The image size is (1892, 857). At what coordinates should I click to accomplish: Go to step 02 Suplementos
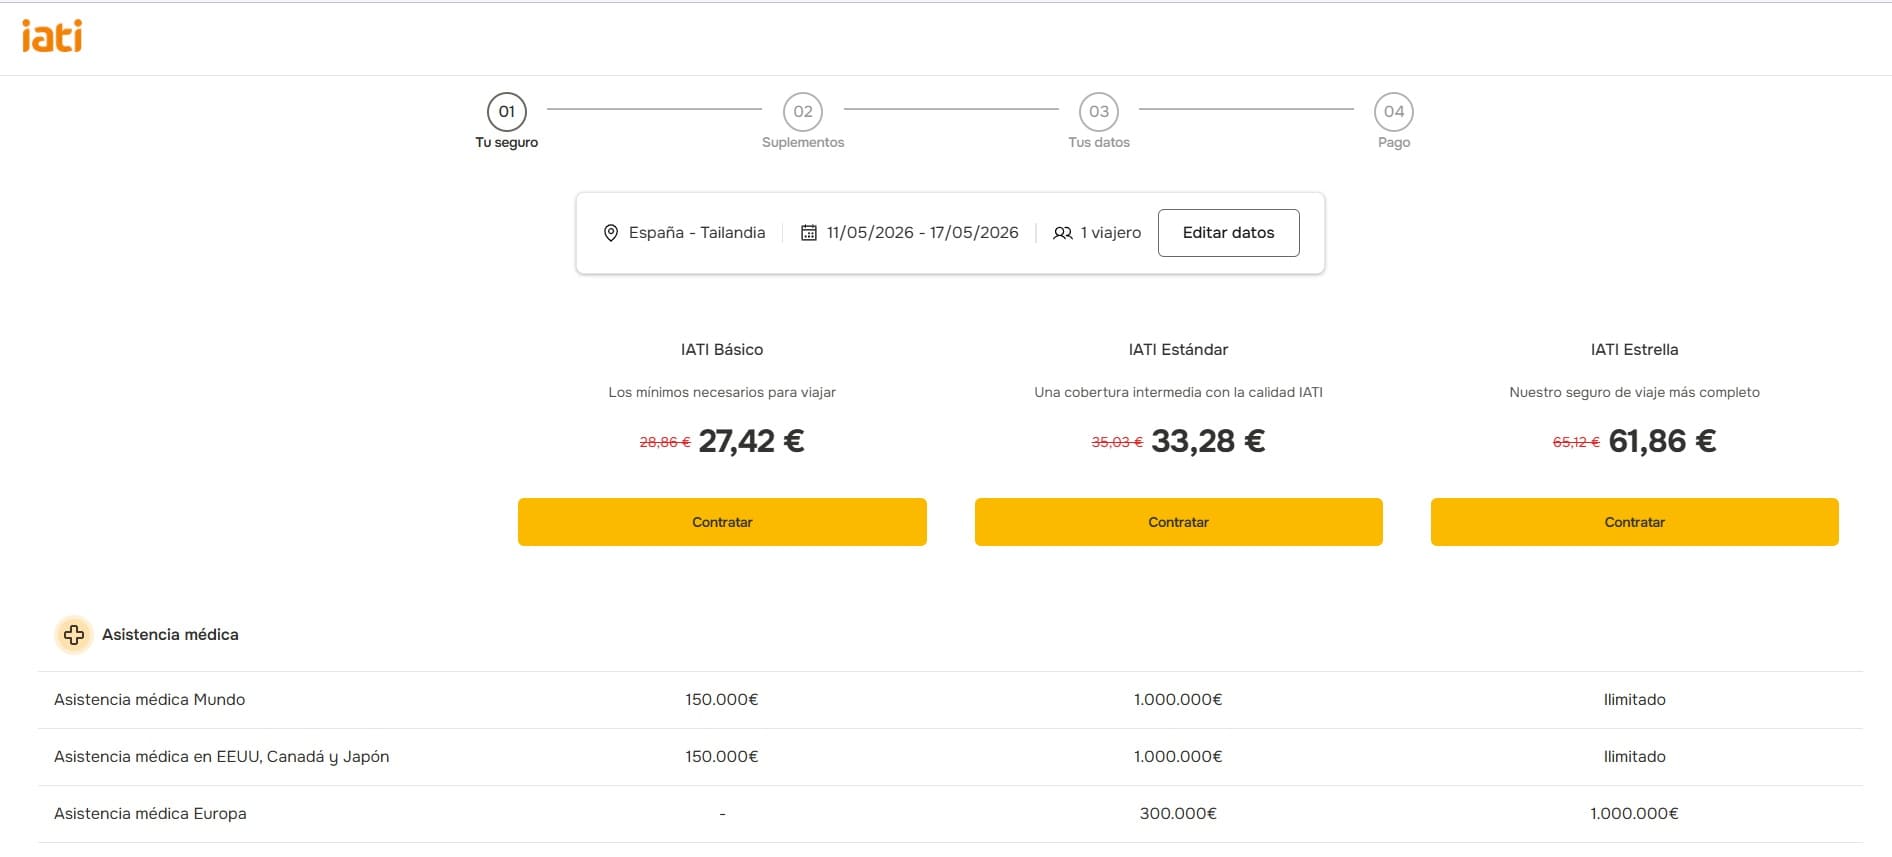pos(803,121)
